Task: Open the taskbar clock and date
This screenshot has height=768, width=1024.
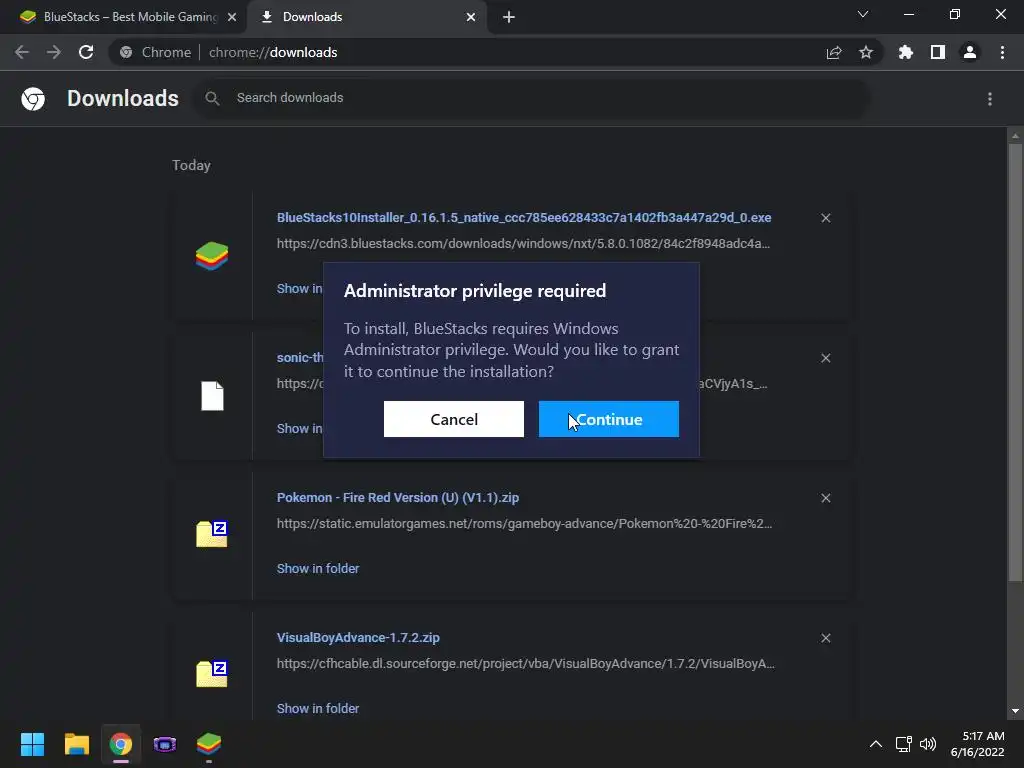Action: (x=977, y=744)
